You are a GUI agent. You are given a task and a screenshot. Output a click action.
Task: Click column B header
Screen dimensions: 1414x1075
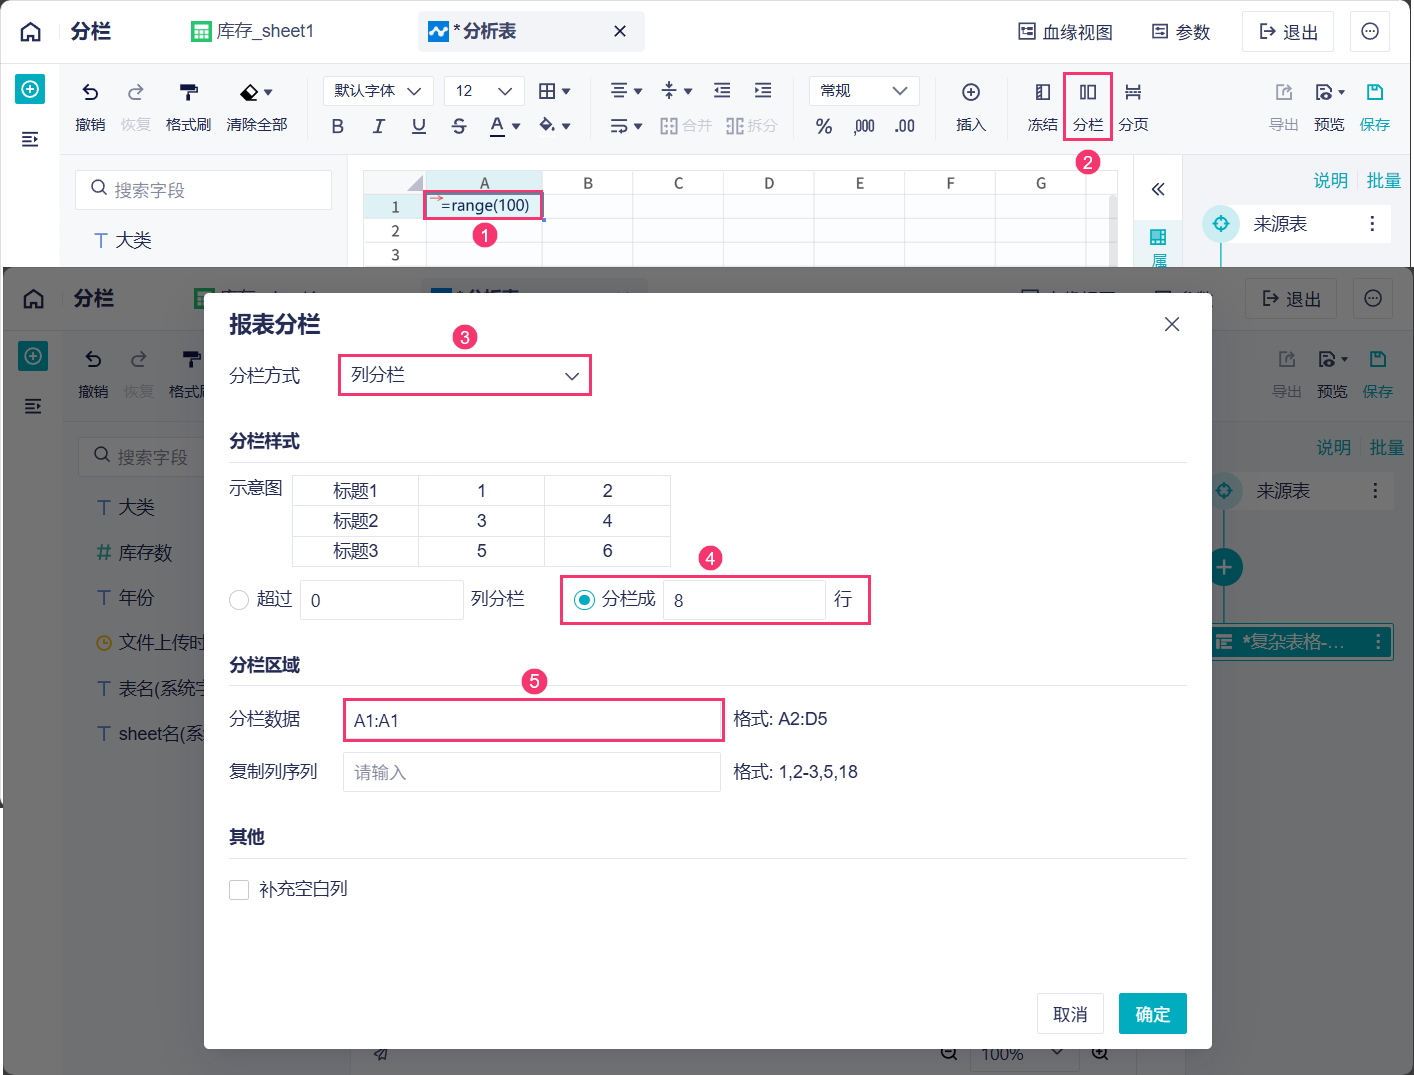(588, 183)
